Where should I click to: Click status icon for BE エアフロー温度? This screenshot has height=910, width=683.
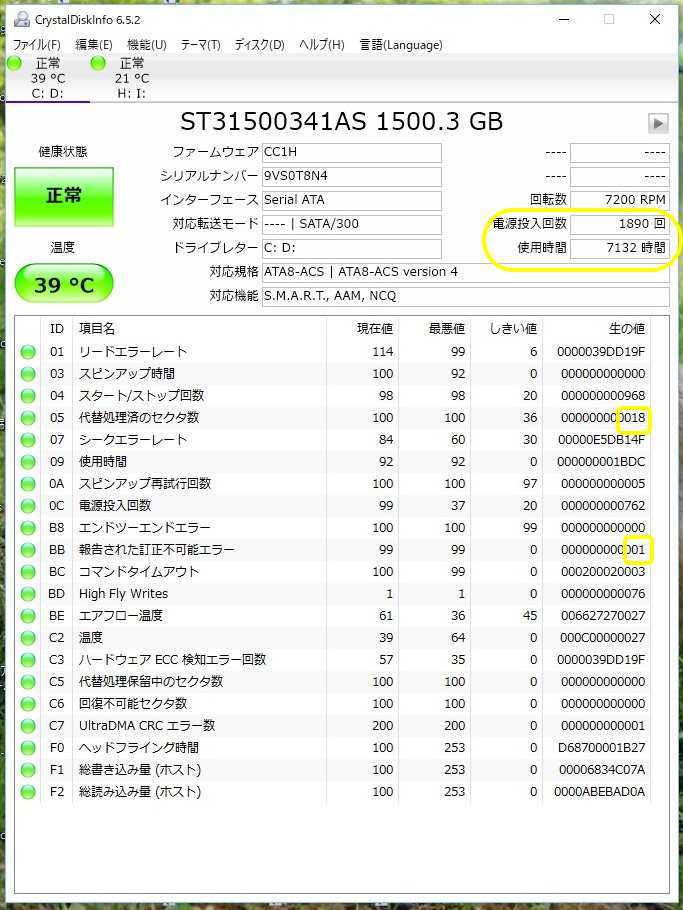tap(28, 616)
